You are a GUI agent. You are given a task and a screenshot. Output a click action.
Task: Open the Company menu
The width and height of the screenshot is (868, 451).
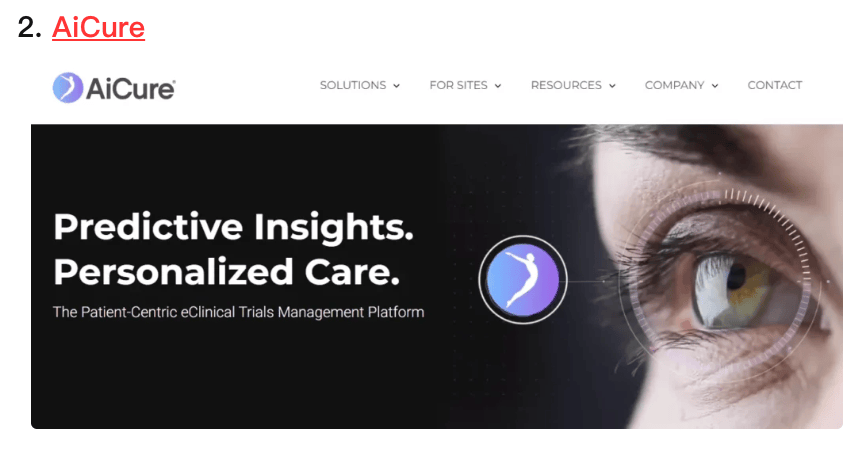tap(674, 85)
